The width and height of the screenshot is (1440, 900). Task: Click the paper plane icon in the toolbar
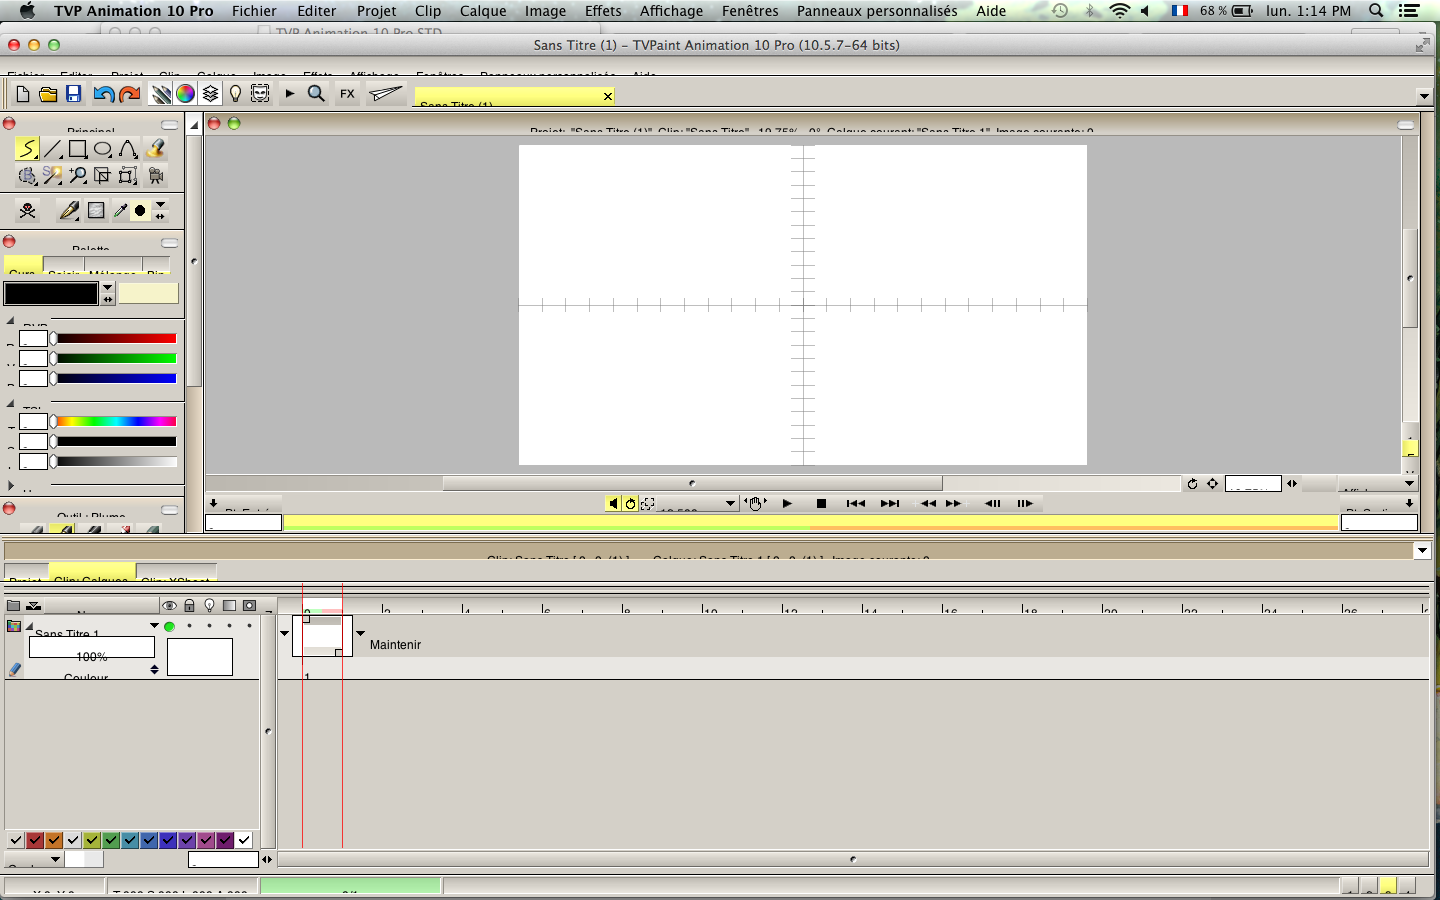click(385, 94)
